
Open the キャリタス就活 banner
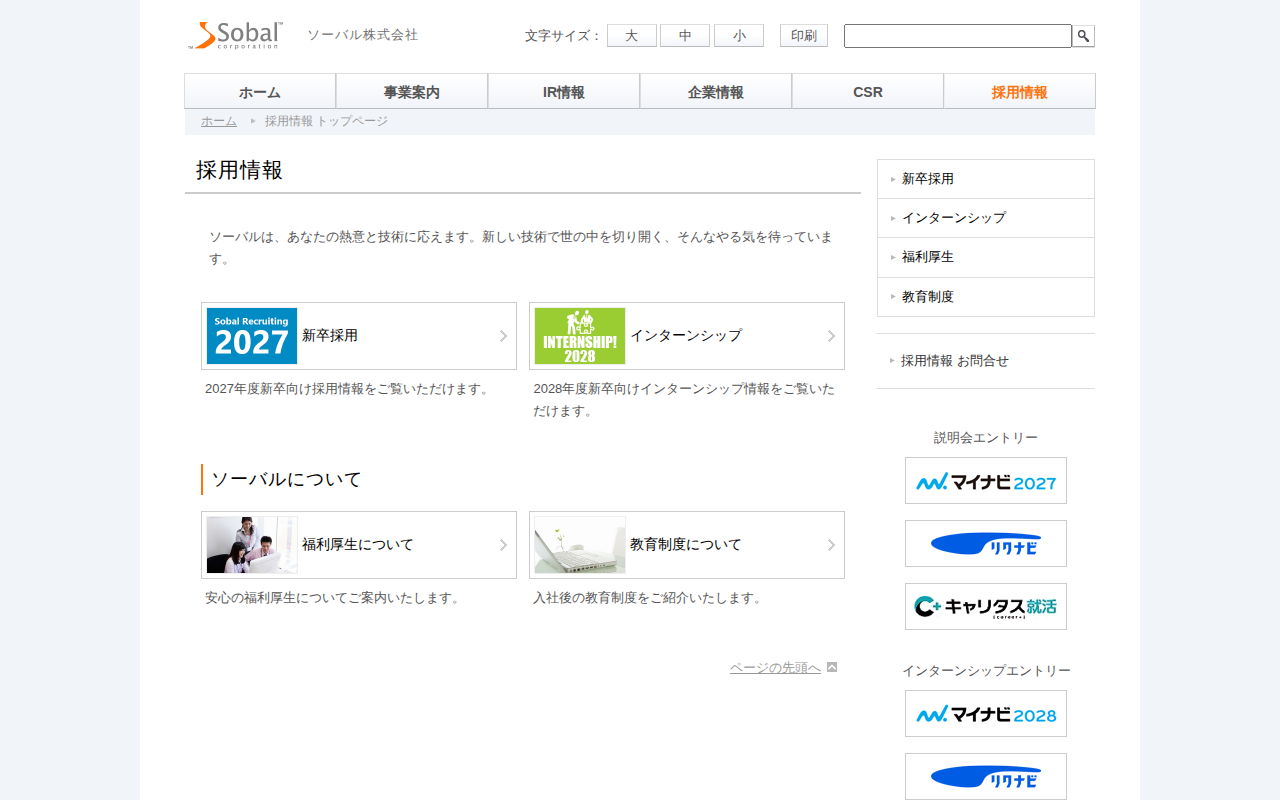985,607
